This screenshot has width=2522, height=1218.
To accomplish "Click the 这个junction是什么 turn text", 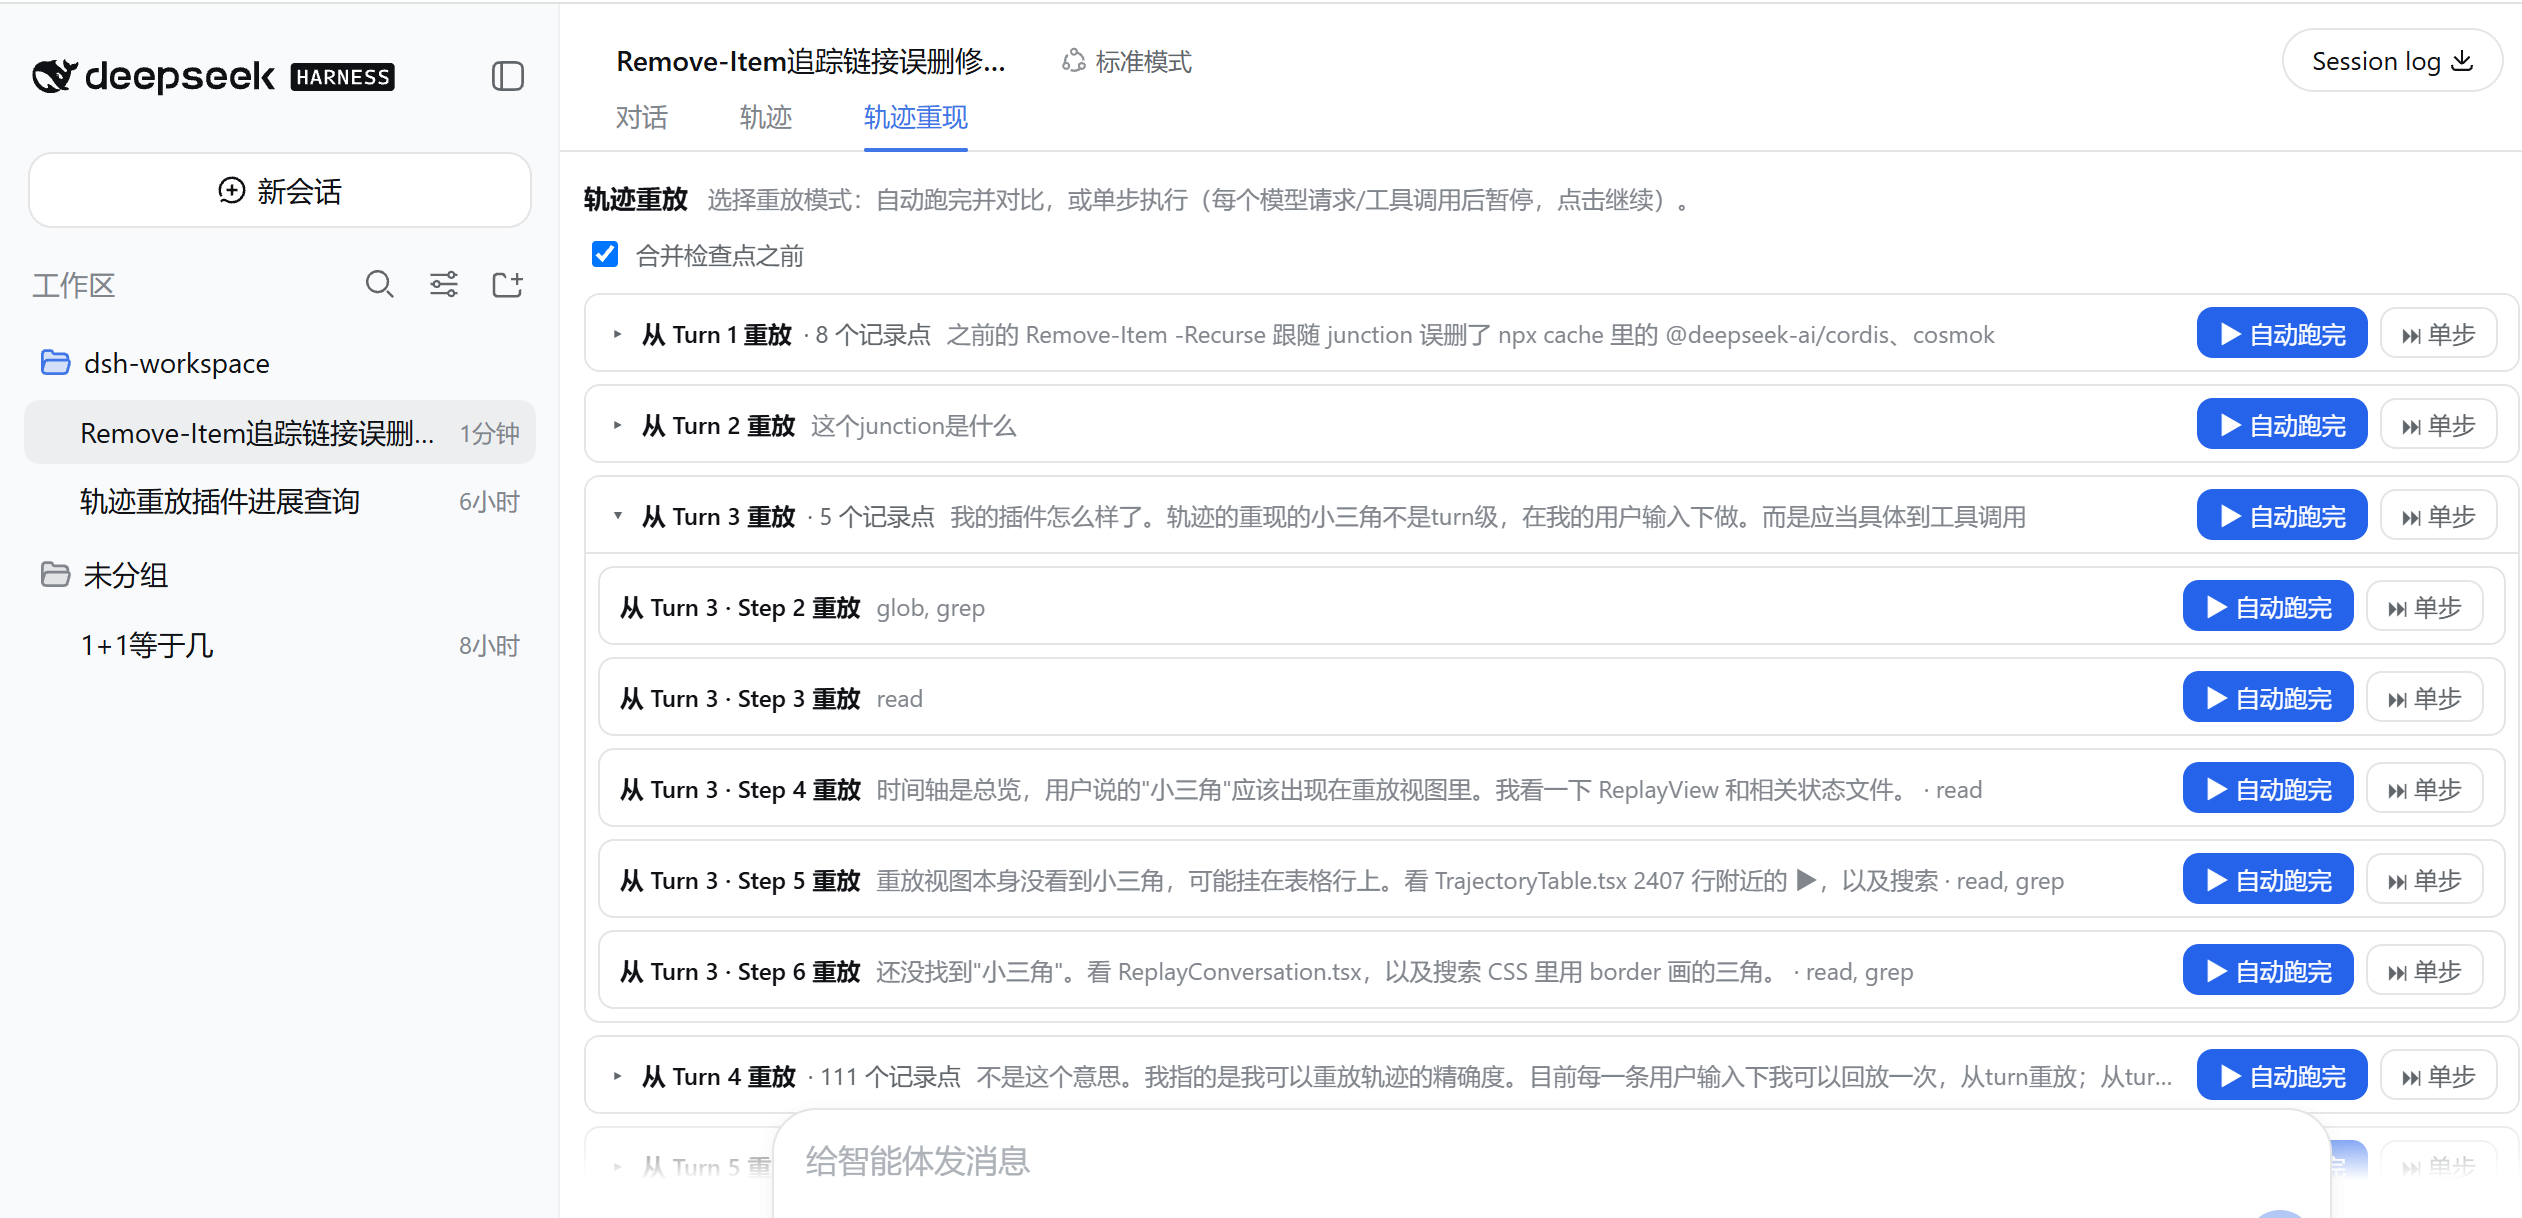I will 913,426.
